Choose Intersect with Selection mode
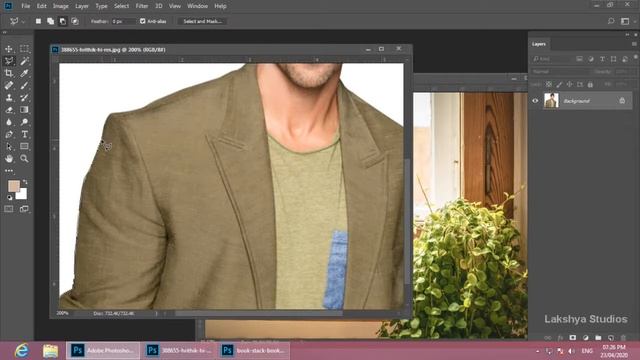The height and width of the screenshot is (360, 640). 75,21
